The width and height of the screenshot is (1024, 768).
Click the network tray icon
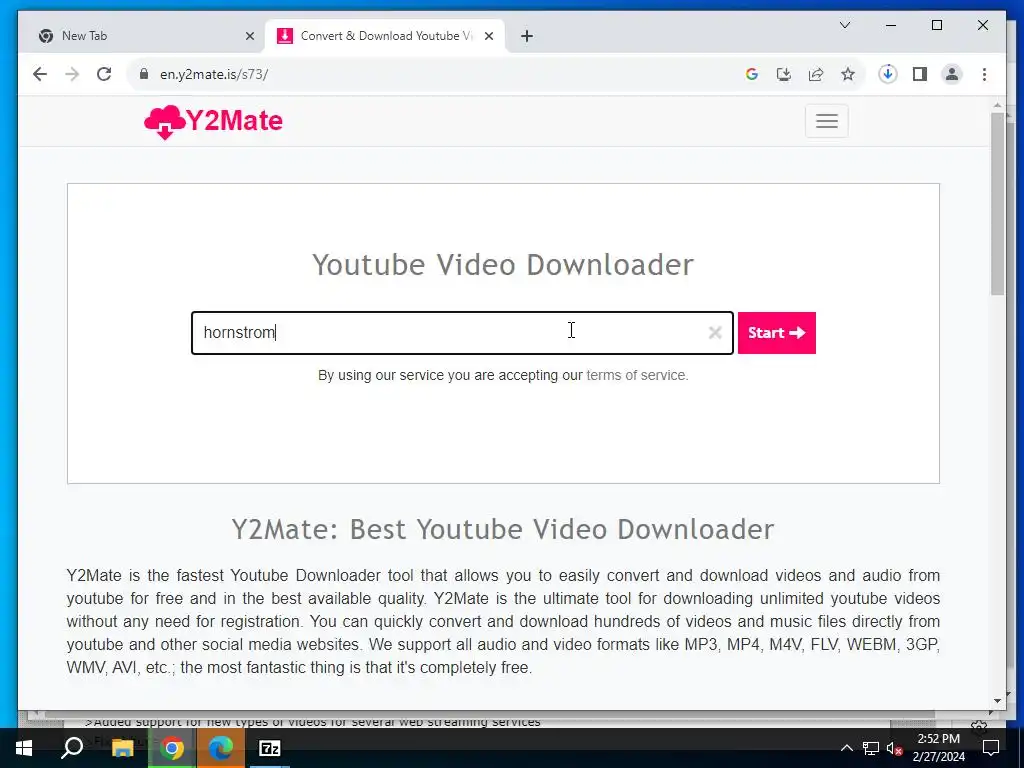pyautogui.click(x=871, y=748)
